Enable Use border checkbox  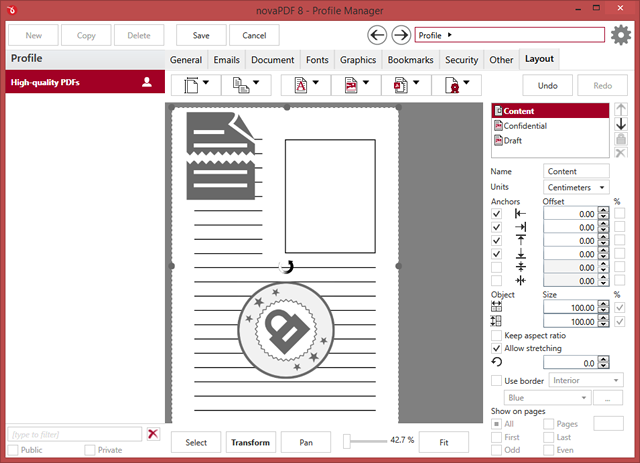[496, 381]
